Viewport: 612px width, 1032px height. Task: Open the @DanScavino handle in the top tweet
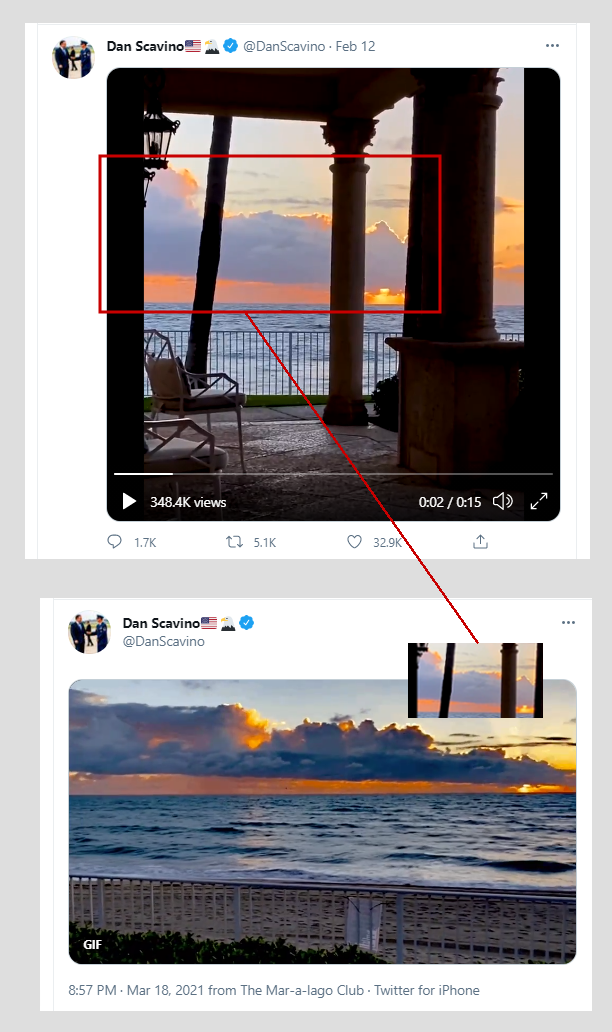click(284, 46)
